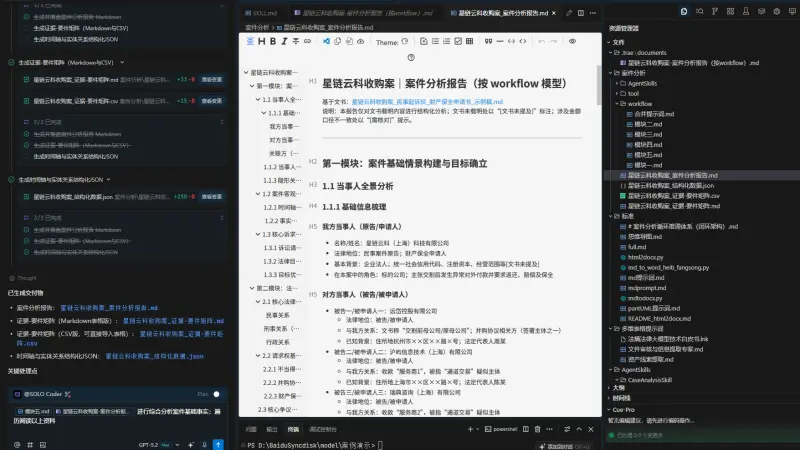Expand the tool folder in explorer
Viewport: 800px width, 450px height.
[x=616, y=93]
